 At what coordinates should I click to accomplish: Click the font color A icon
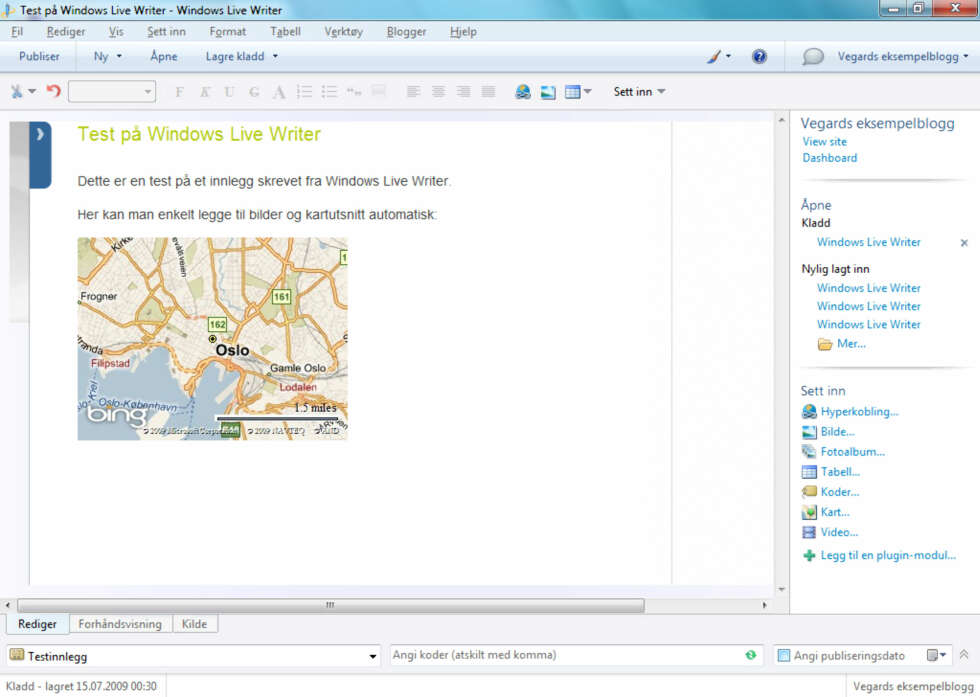(x=279, y=92)
